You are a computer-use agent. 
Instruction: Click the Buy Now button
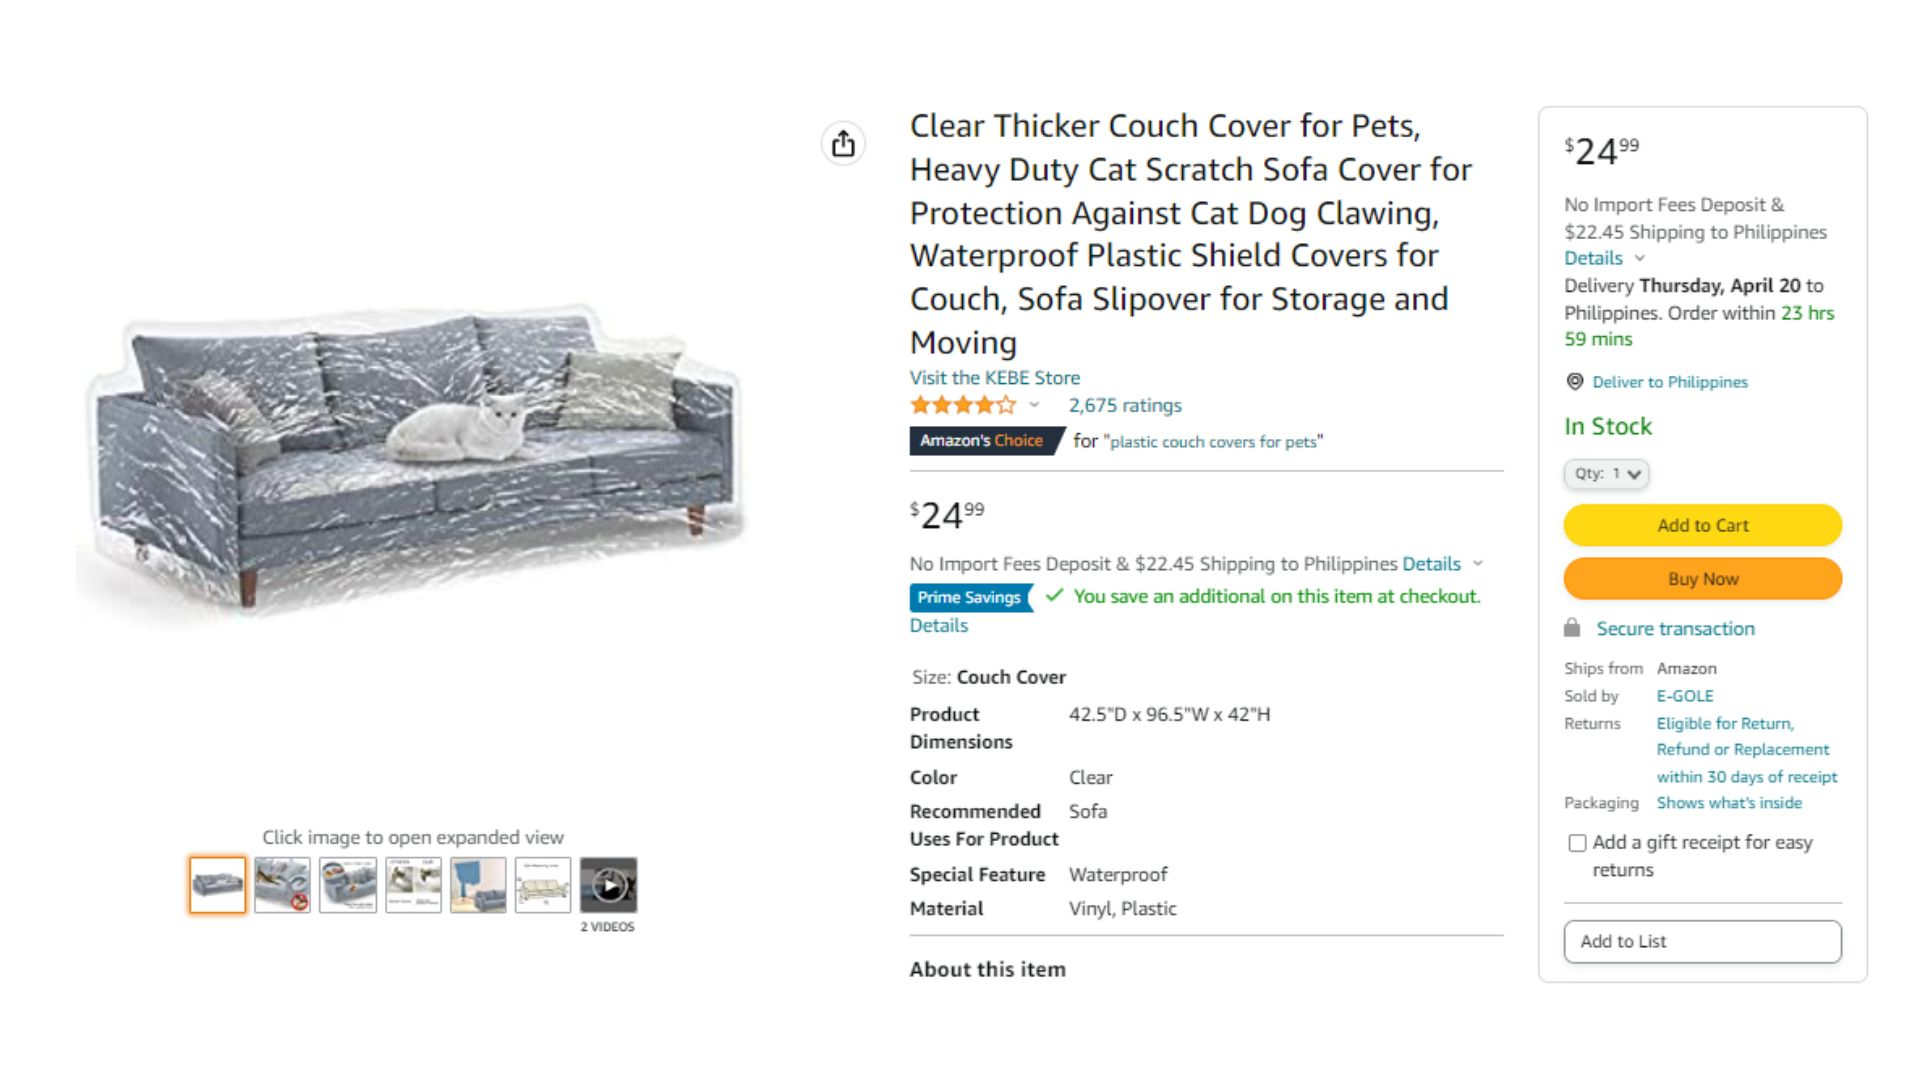click(x=1702, y=579)
